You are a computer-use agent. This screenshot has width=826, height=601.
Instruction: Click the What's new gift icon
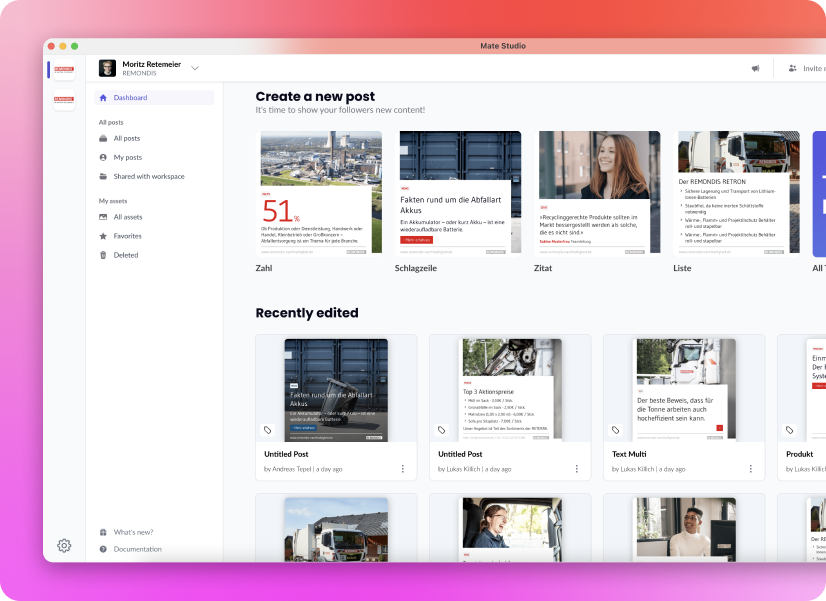click(103, 532)
